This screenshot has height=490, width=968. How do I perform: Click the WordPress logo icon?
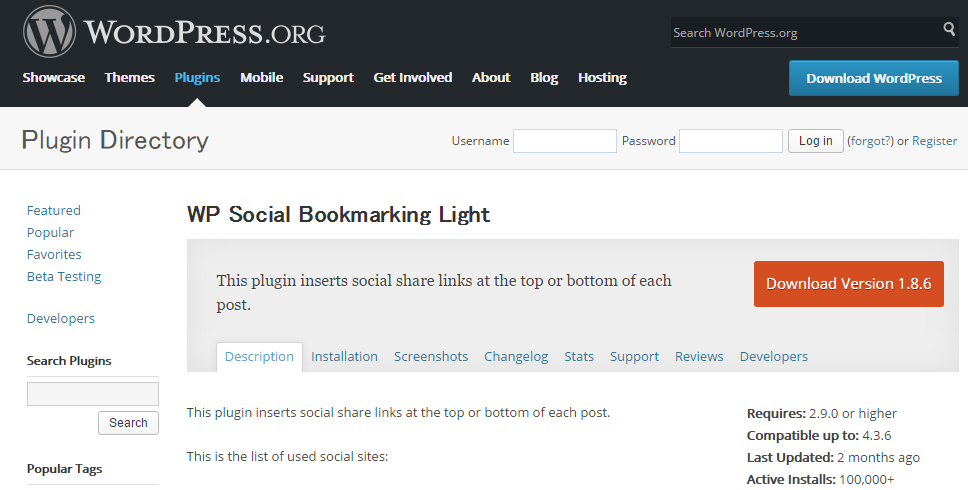pyautogui.click(x=50, y=32)
